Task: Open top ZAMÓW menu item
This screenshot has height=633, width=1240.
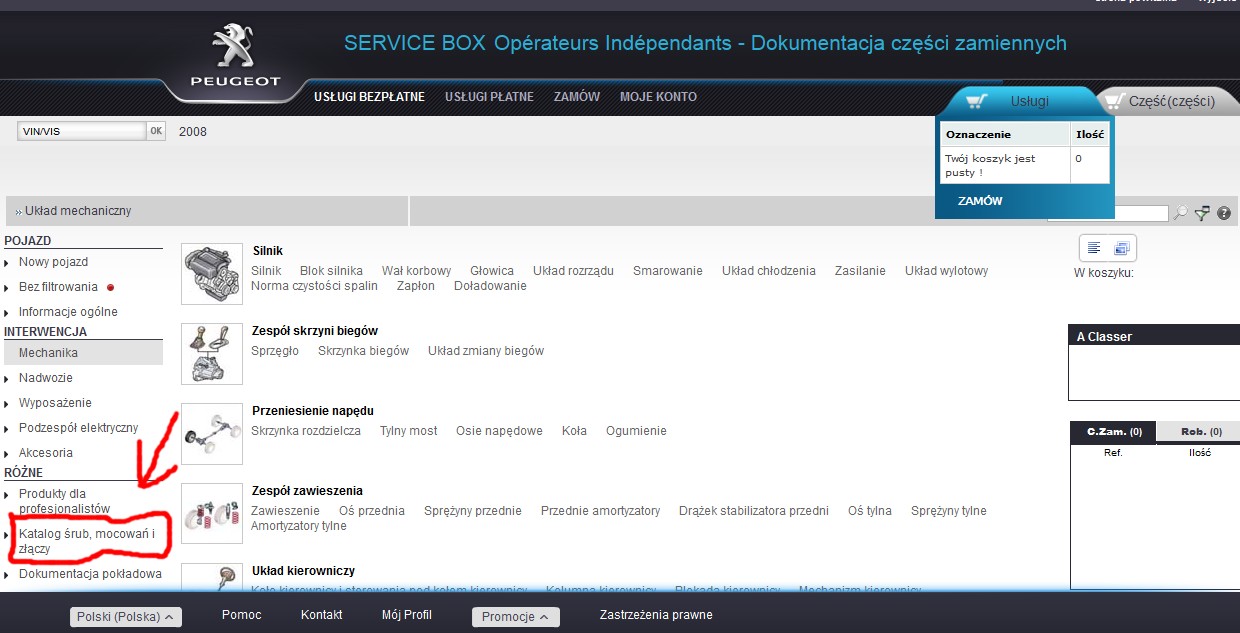Action: pos(576,97)
